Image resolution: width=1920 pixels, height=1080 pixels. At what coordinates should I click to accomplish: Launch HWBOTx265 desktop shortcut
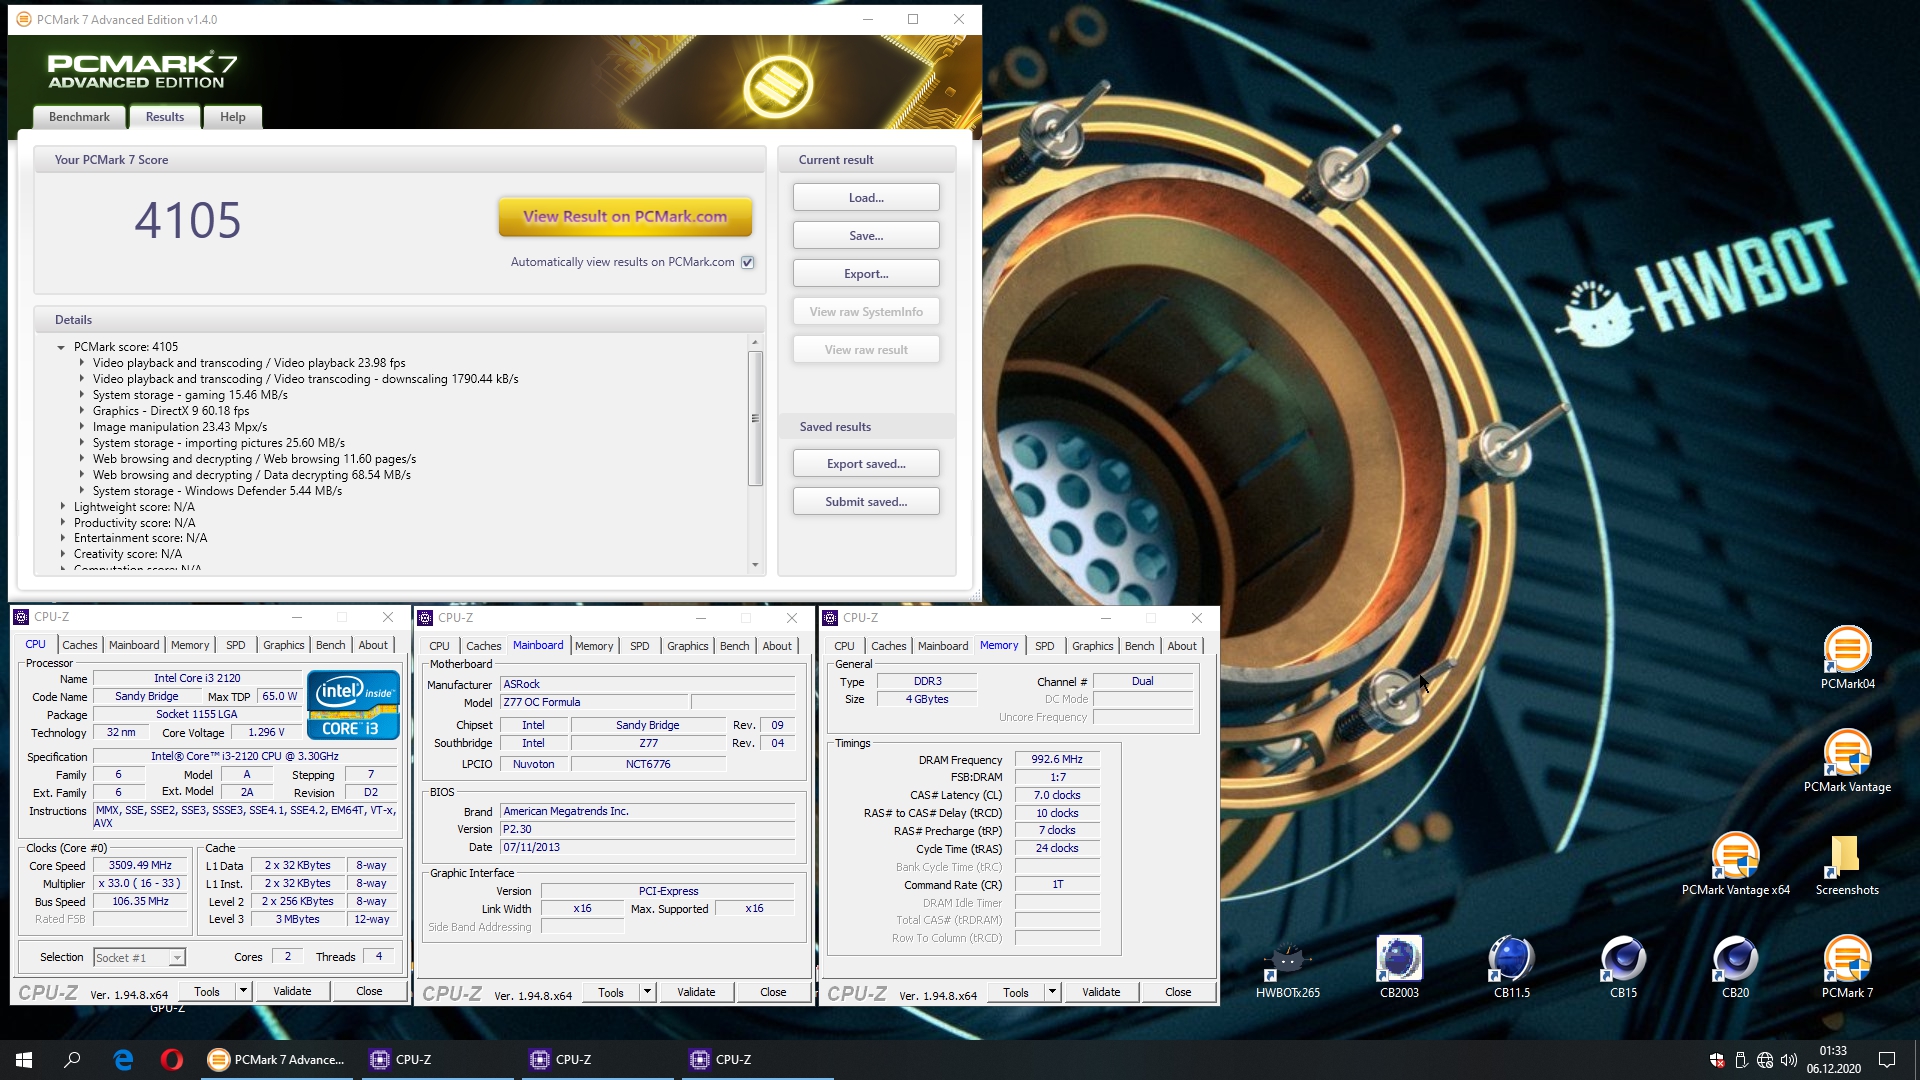coord(1287,967)
